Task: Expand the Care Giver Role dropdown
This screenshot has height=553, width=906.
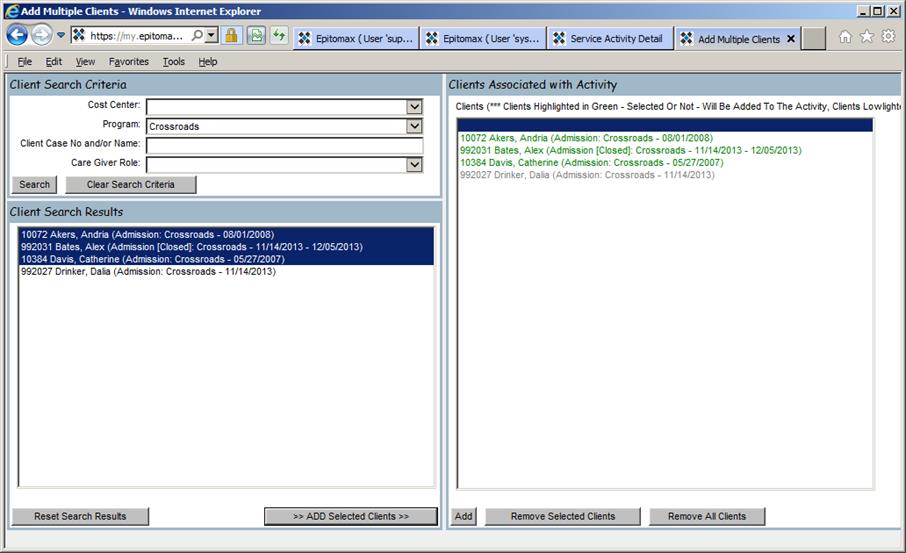Action: [414, 165]
